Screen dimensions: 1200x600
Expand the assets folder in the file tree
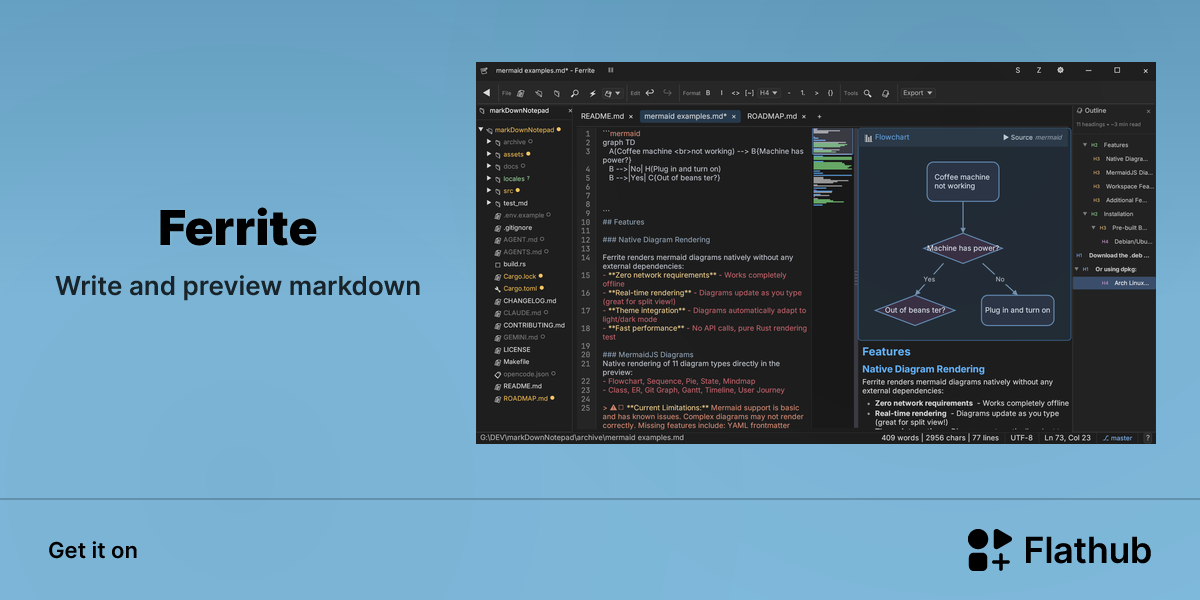[489, 154]
